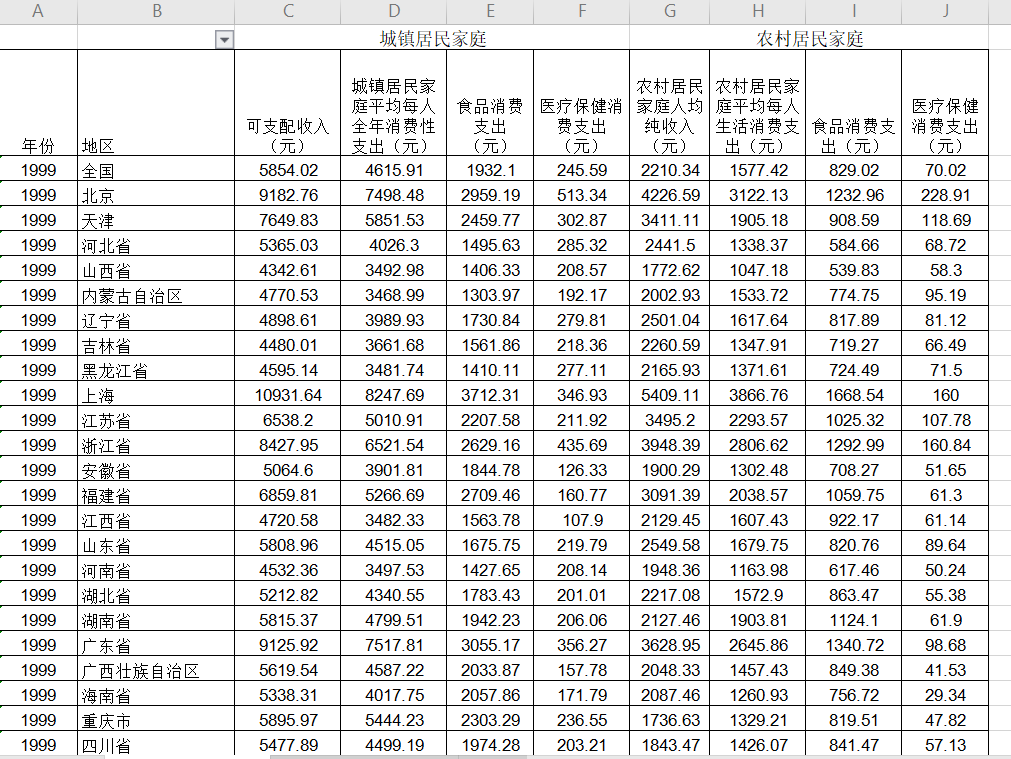Select column E header
1011x759 pixels.
[x=490, y=12]
